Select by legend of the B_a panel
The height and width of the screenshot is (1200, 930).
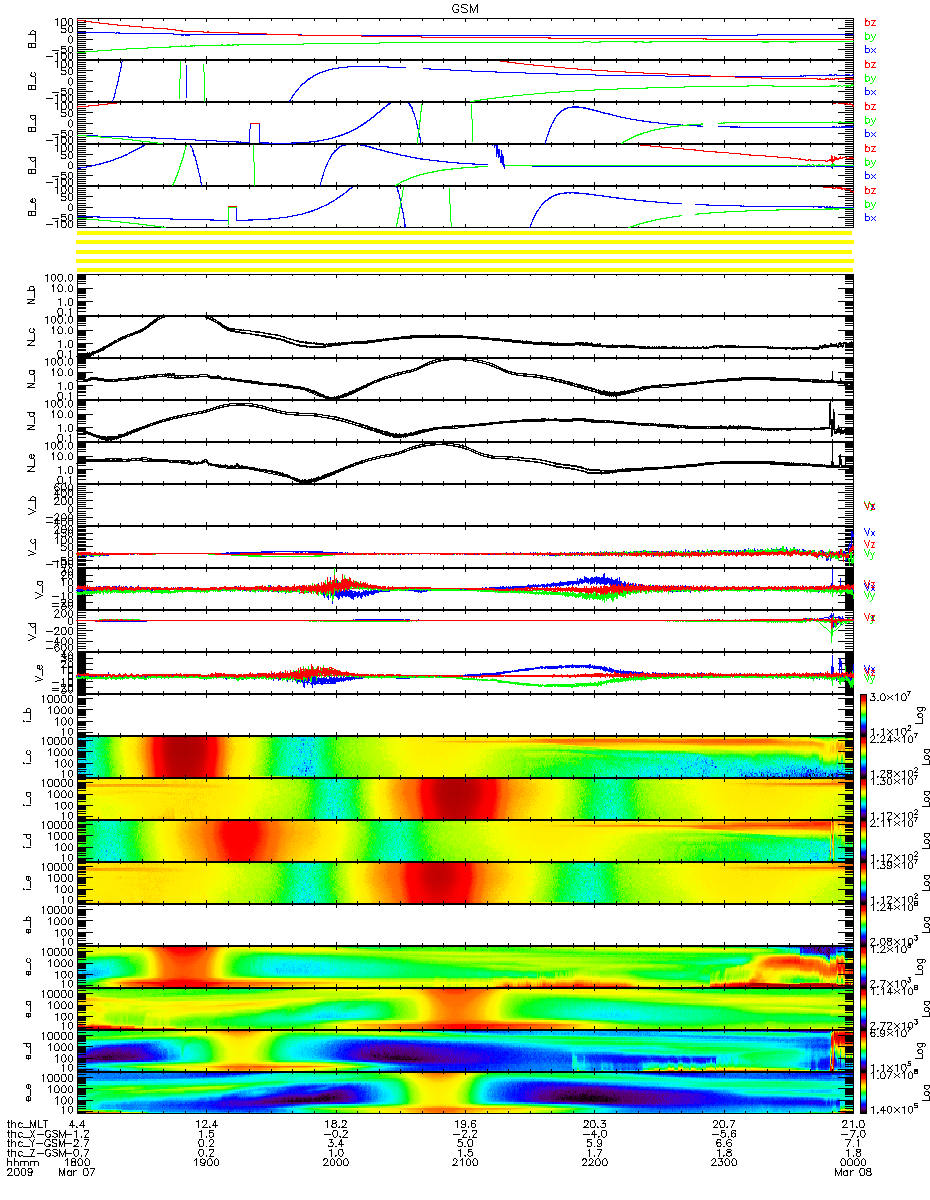869,120
